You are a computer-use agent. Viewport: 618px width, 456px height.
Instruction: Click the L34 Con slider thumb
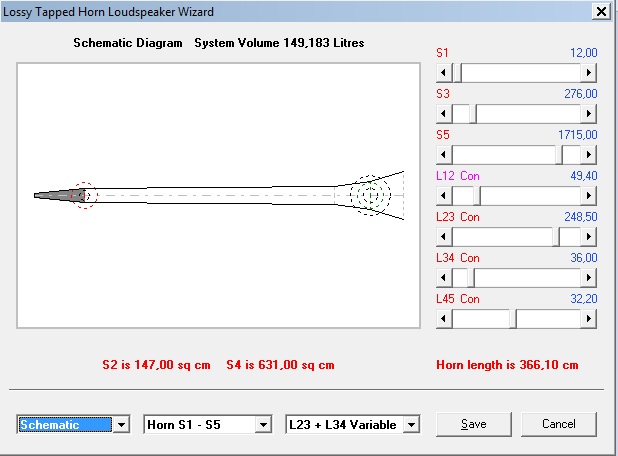pyautogui.click(x=471, y=277)
